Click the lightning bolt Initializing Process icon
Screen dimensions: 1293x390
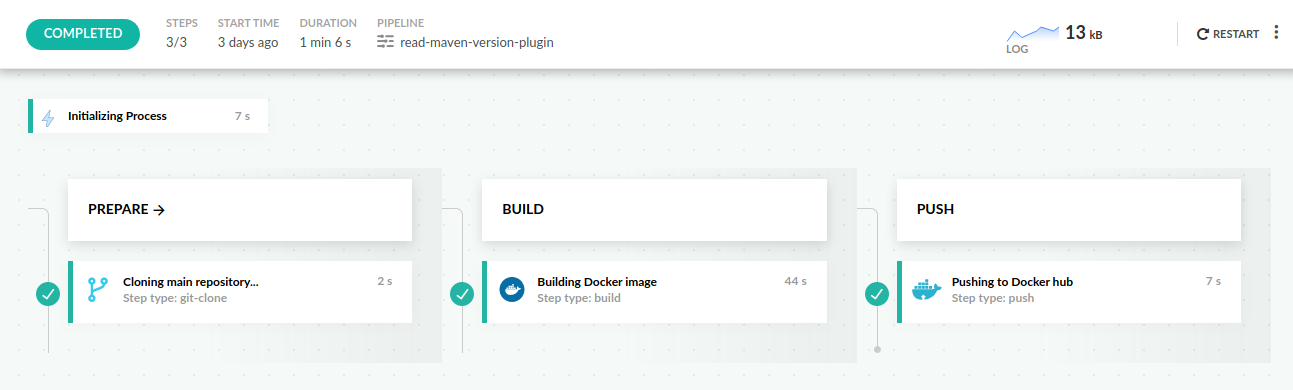(x=48, y=118)
